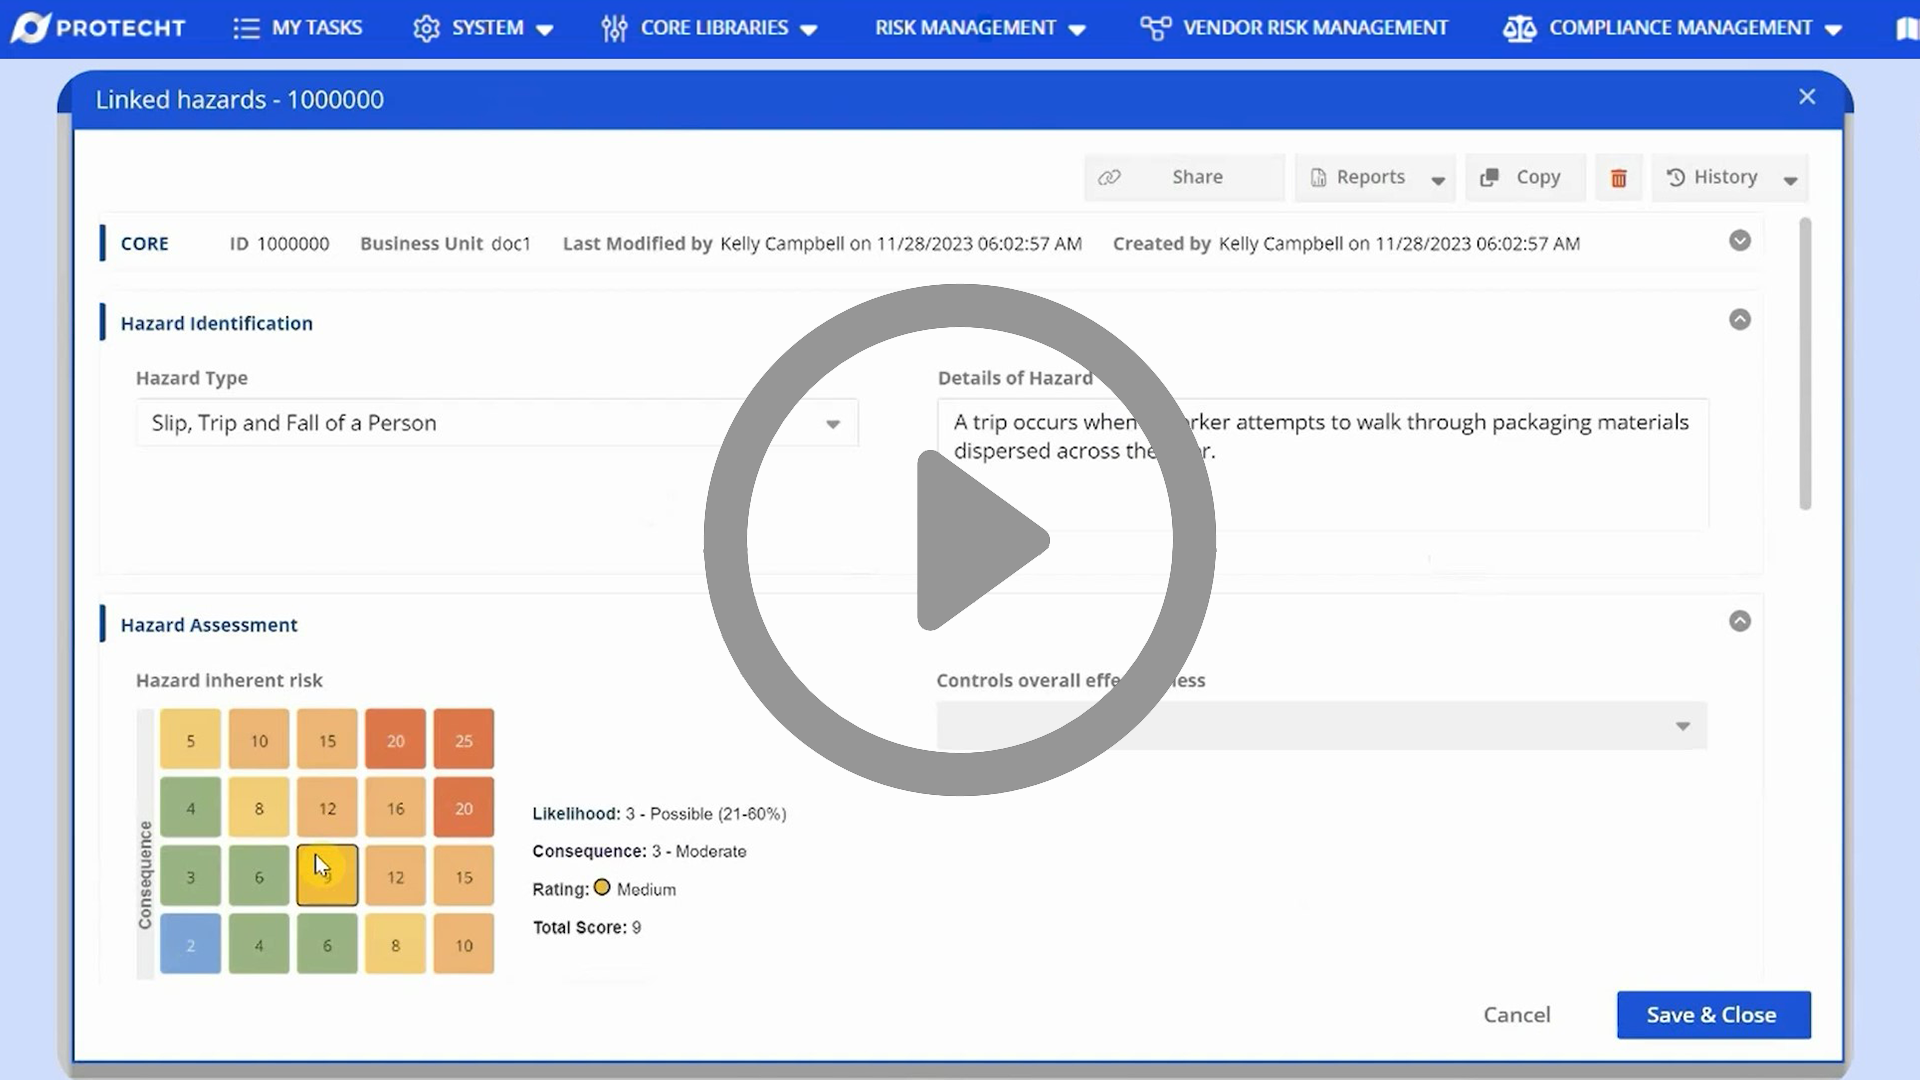Expand the Reports dropdown arrow
Screen dimensions: 1920x1080
pos(1438,180)
